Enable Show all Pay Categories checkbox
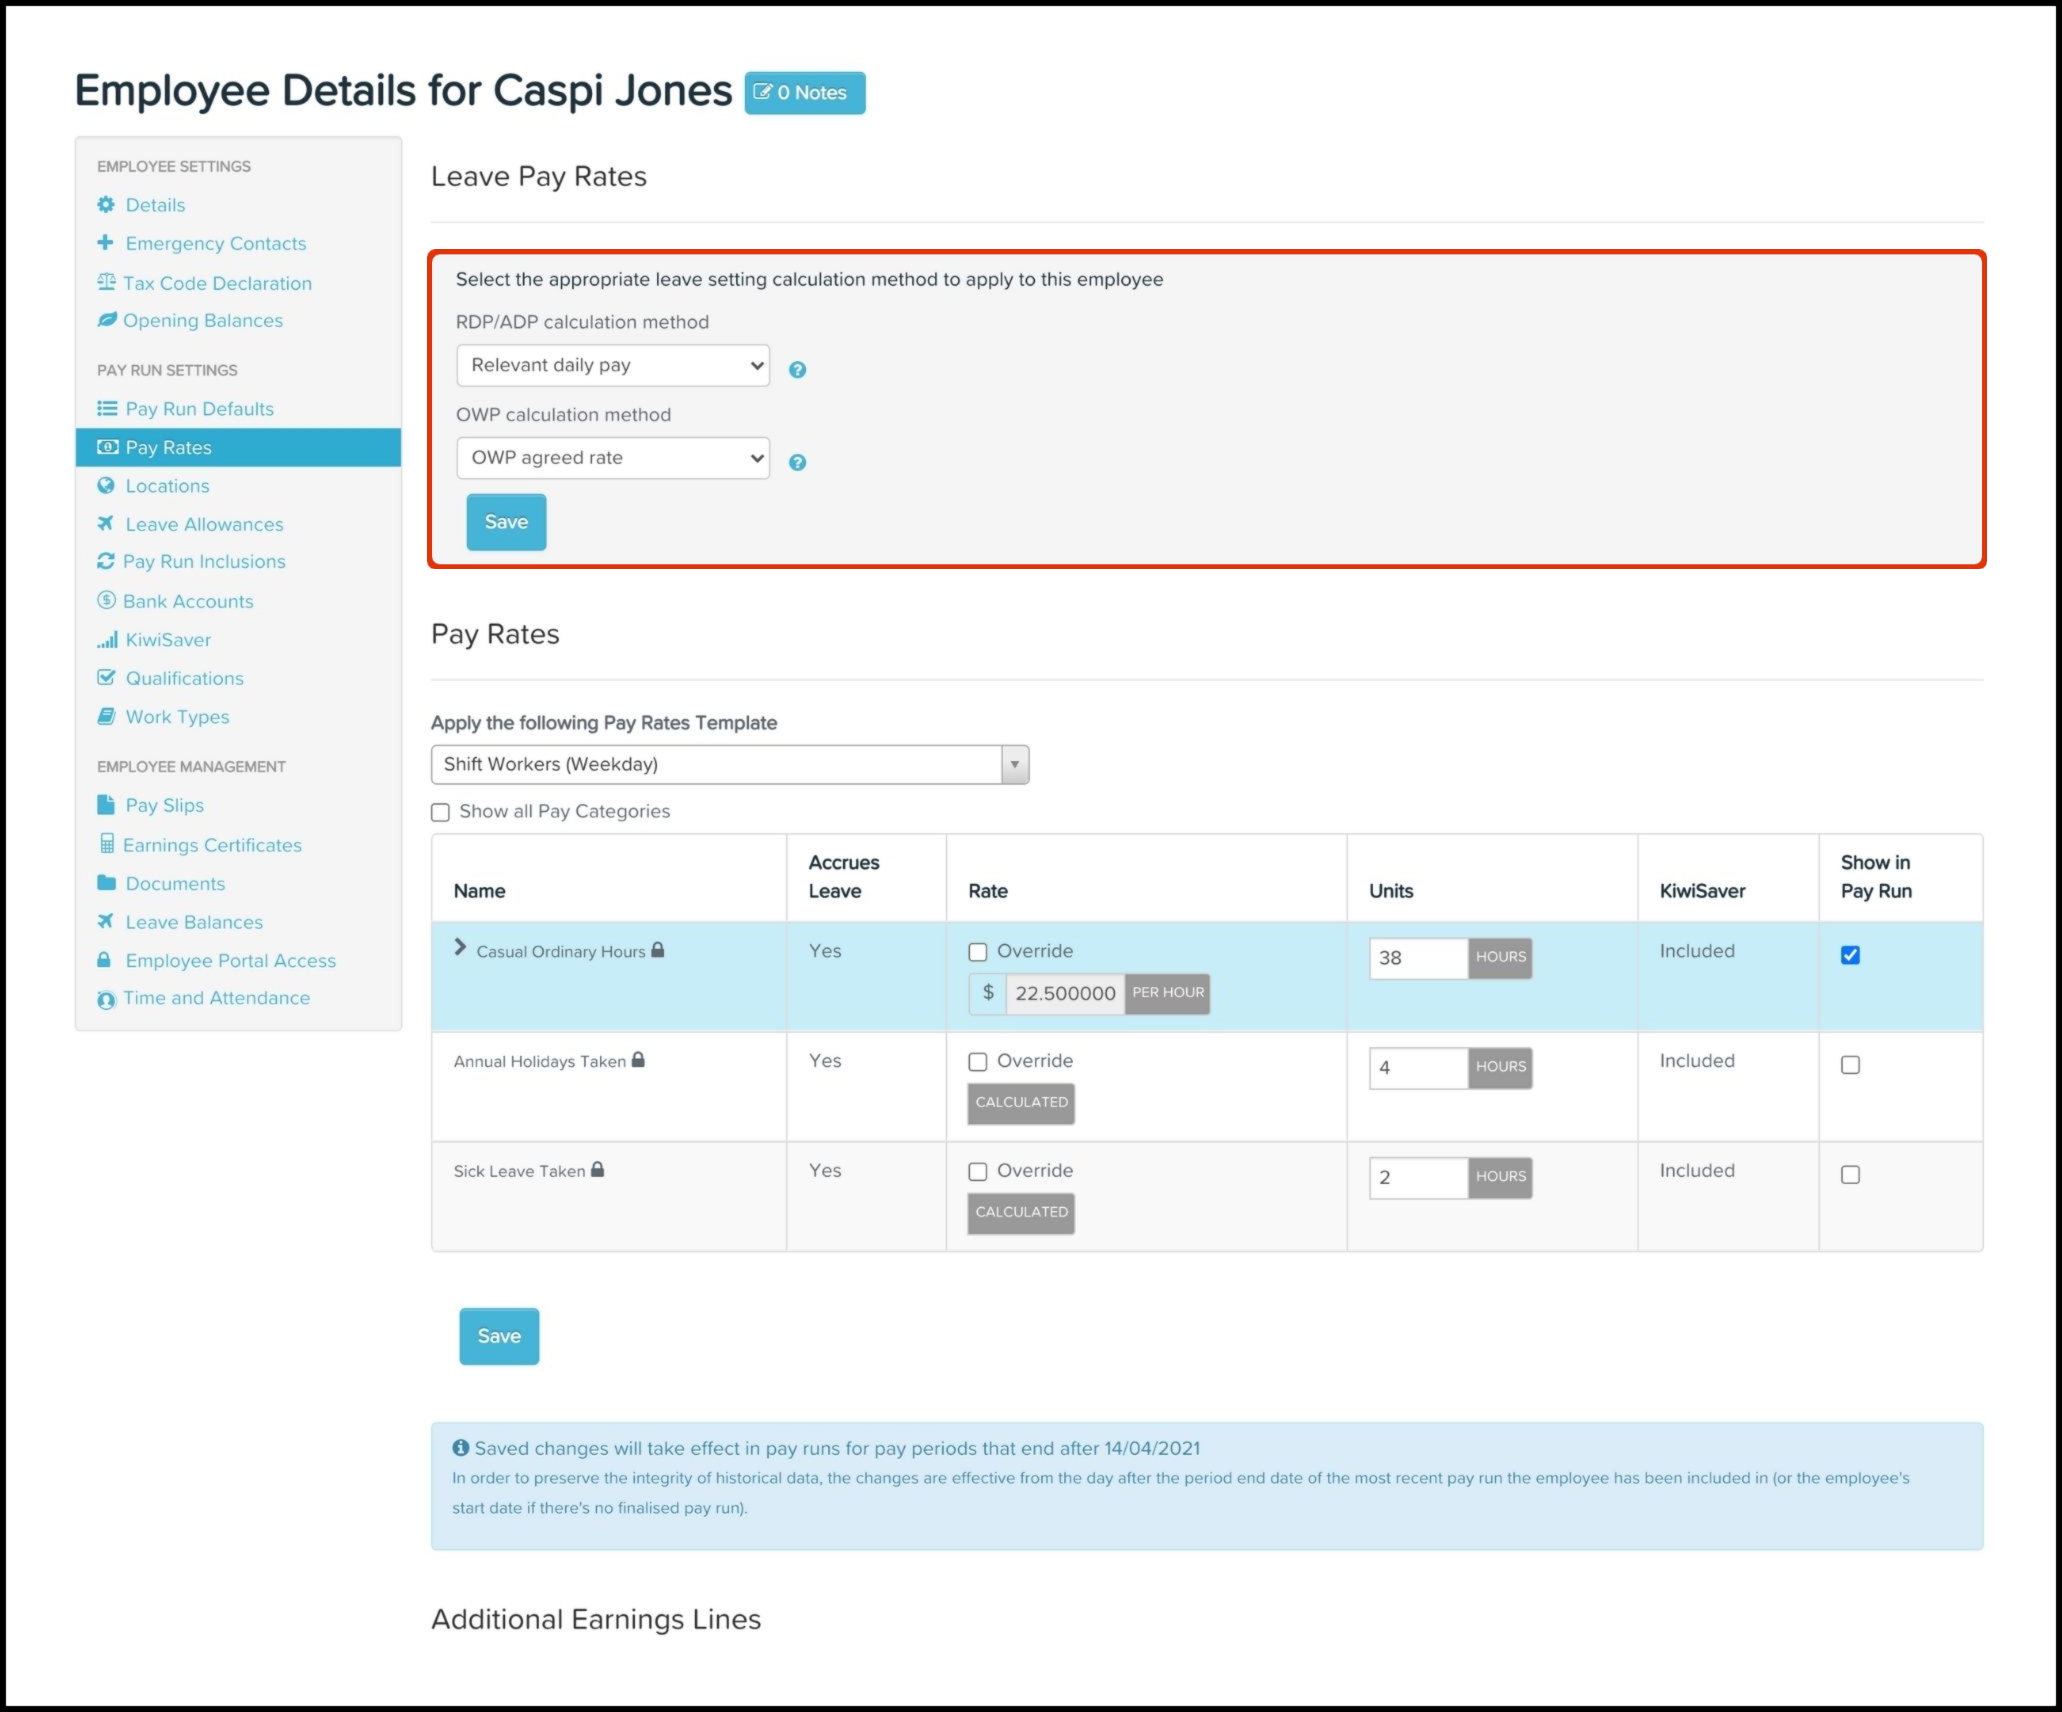2062x1712 pixels. (x=441, y=812)
